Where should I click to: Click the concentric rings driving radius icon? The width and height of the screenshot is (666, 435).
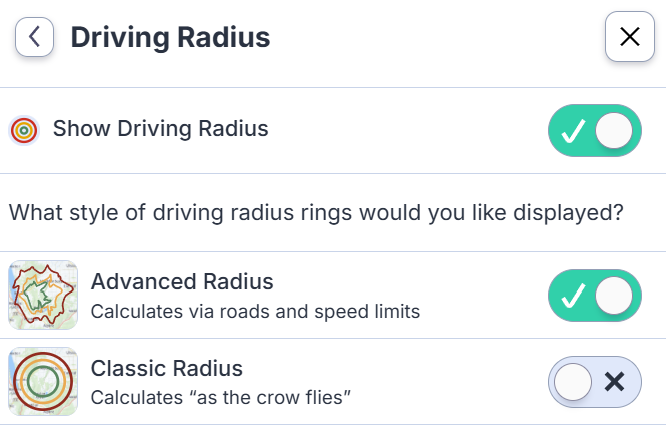[24, 130]
